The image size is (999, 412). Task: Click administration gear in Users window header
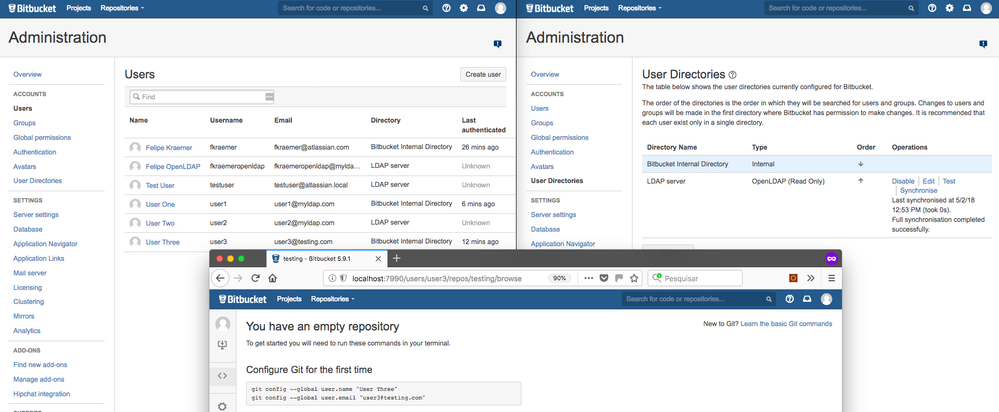tap(464, 8)
